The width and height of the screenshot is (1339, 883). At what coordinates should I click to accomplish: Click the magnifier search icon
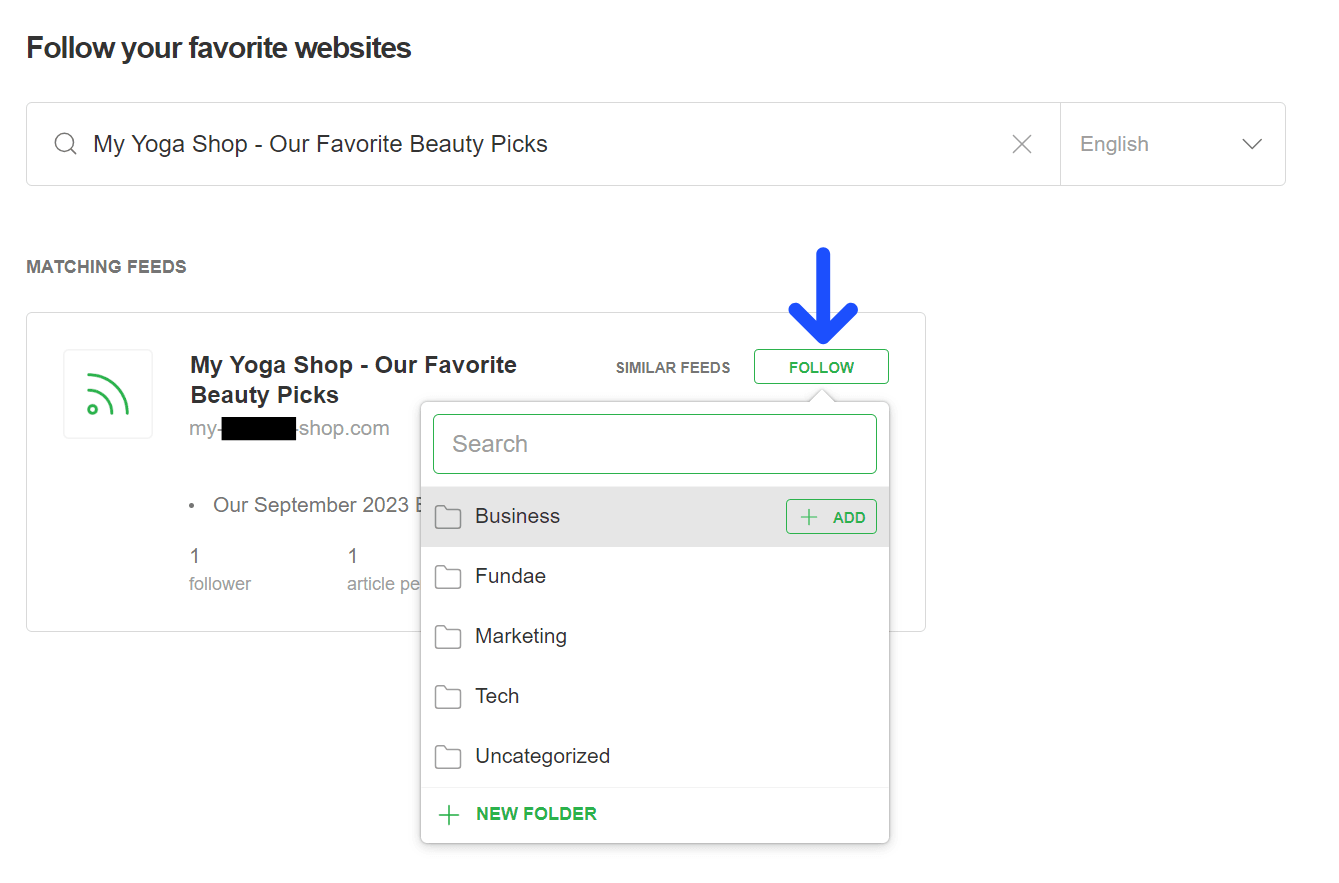click(66, 144)
